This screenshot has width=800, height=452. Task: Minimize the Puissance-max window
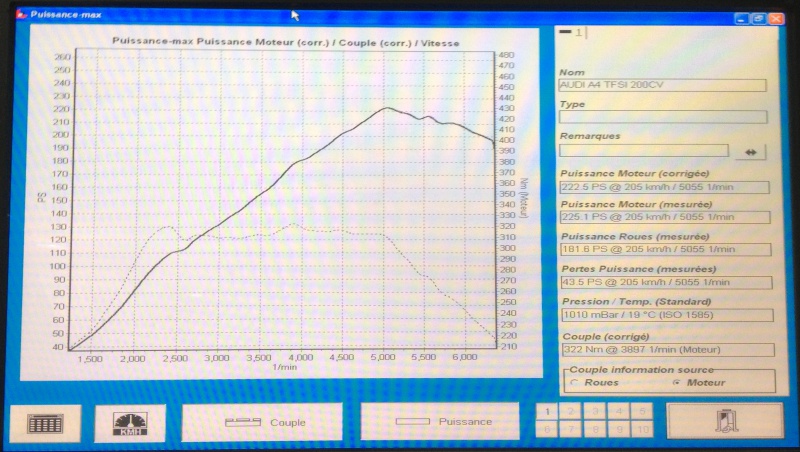pos(741,17)
